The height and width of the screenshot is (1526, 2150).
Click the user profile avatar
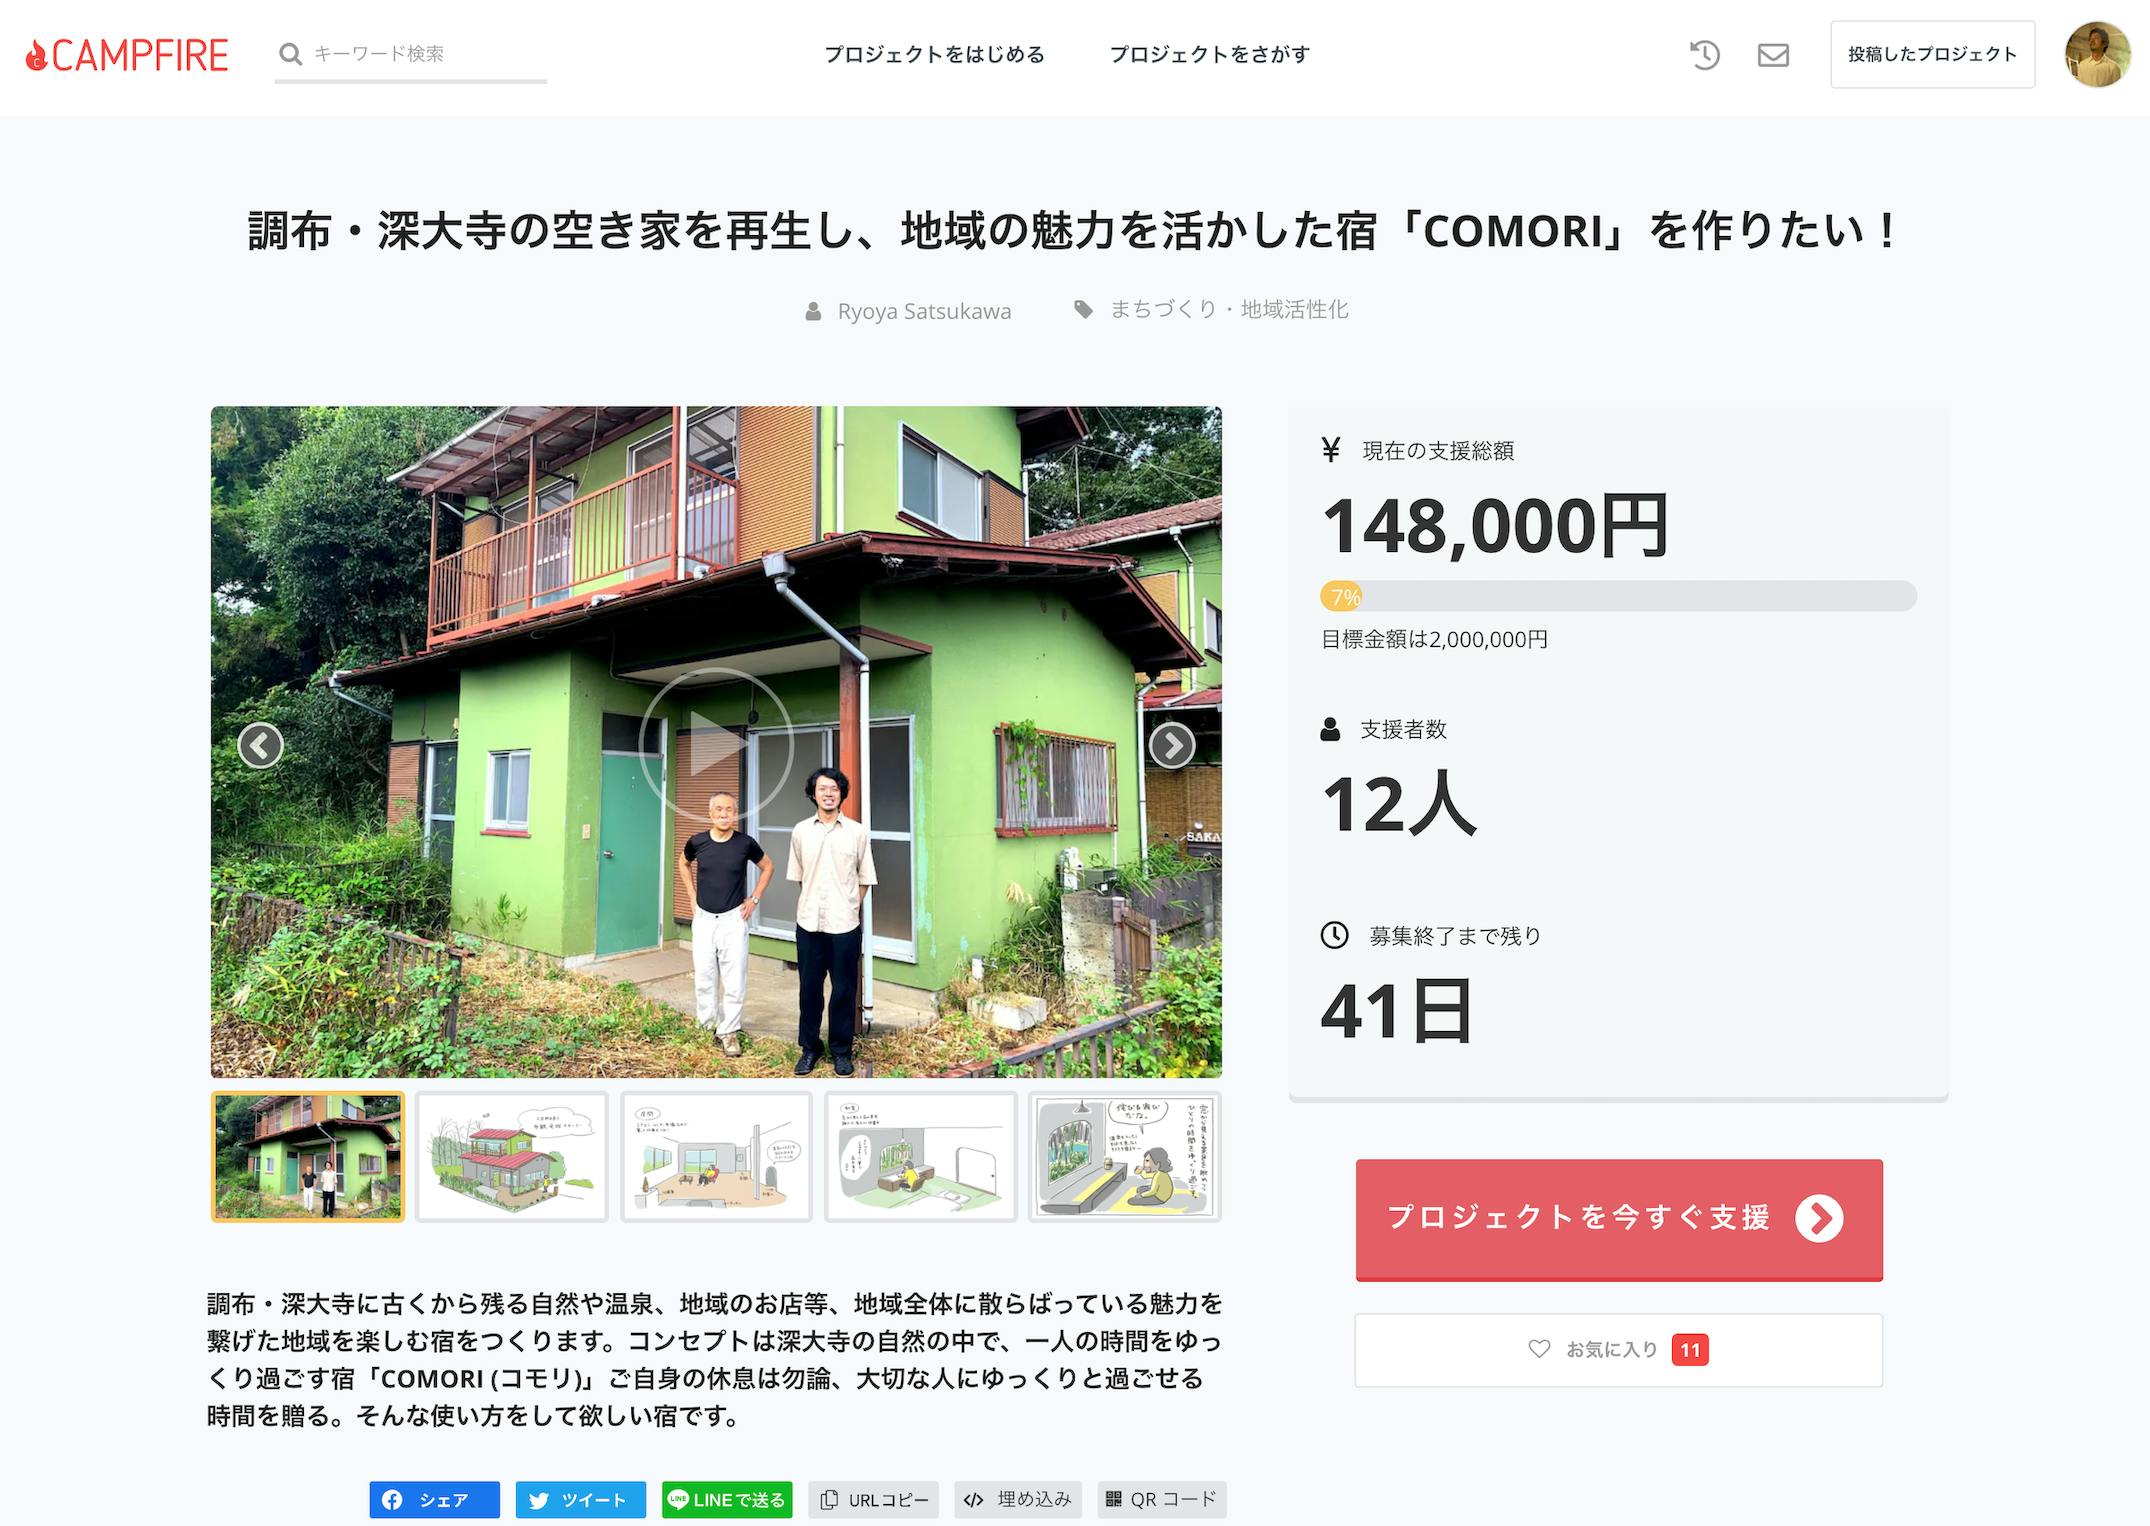coord(2097,54)
